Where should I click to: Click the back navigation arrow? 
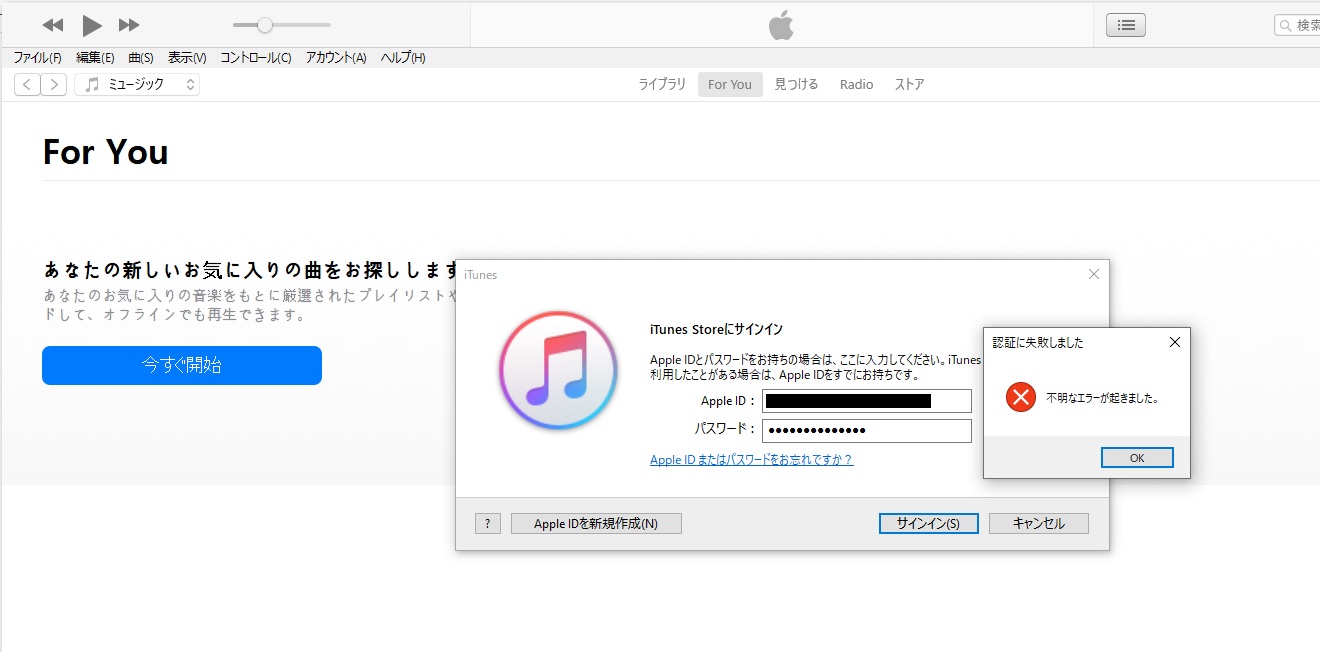(x=27, y=85)
